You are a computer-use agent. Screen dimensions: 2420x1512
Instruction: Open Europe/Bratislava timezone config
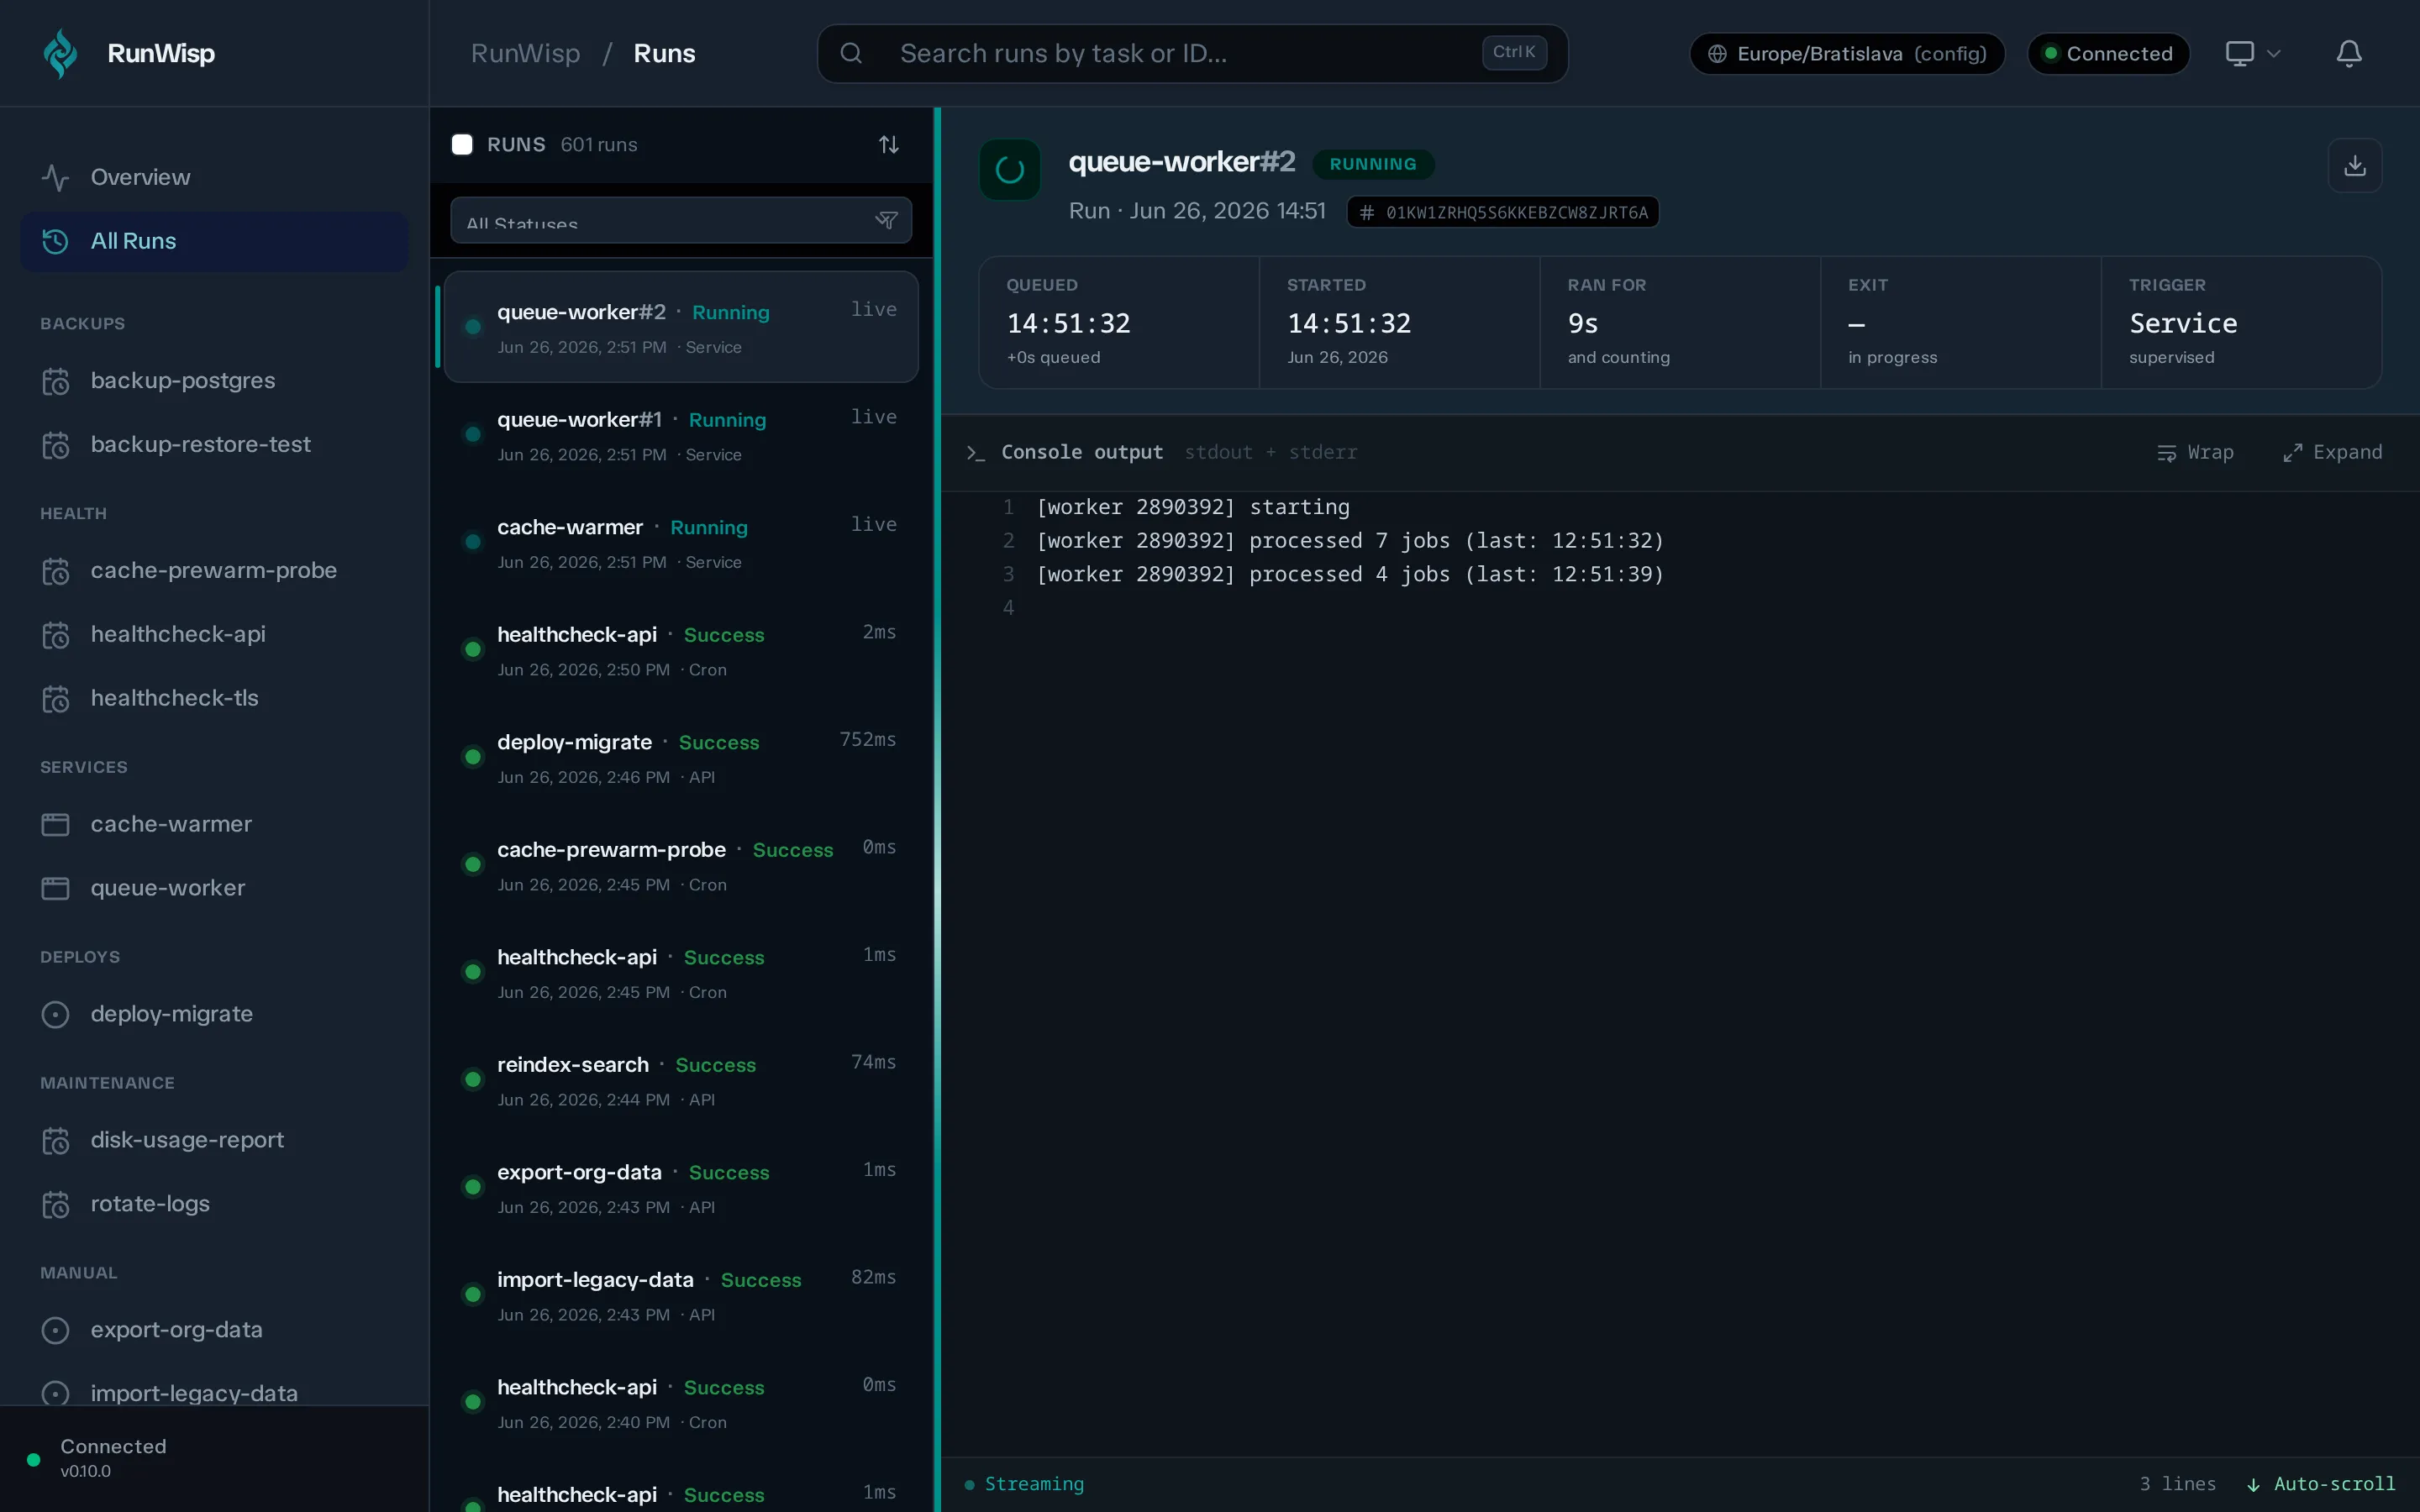tap(1847, 53)
